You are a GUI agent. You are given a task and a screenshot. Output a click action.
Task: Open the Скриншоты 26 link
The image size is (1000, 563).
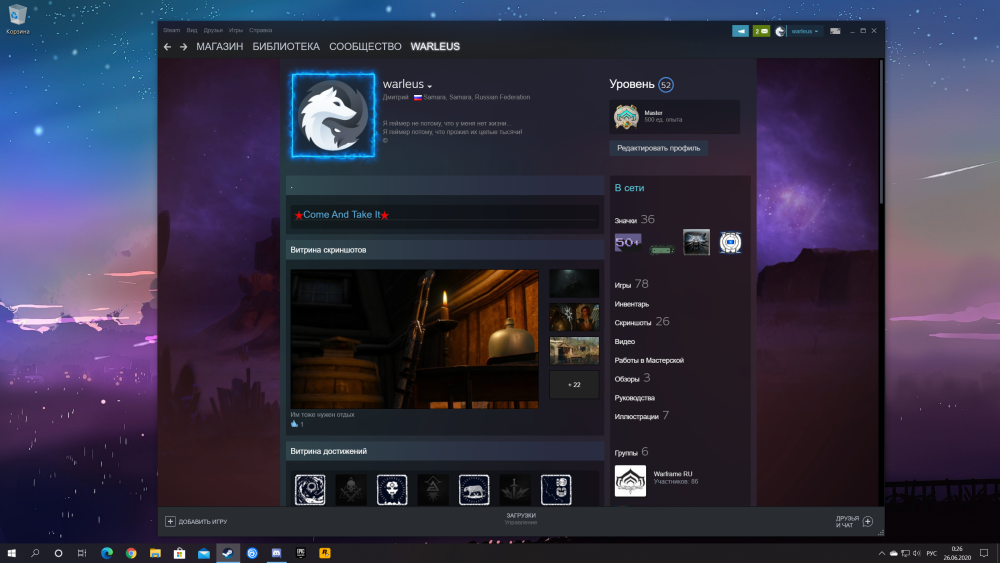point(642,322)
